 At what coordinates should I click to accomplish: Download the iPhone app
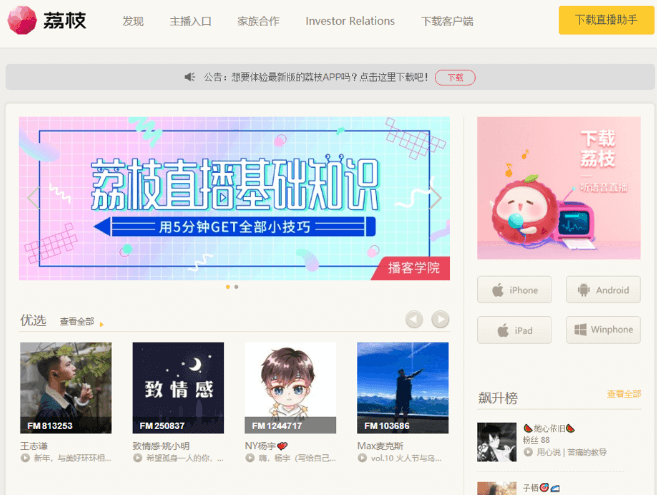click(x=514, y=290)
